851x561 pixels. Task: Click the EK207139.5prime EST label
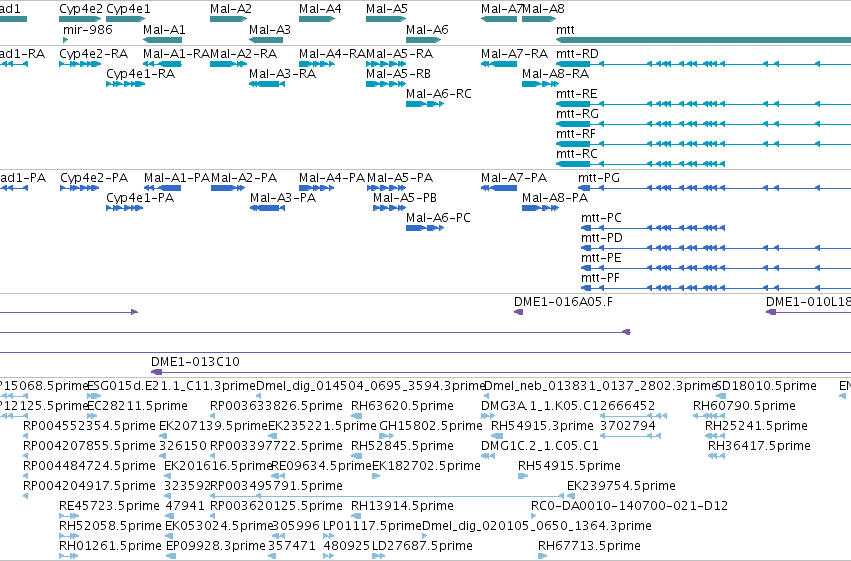click(214, 426)
